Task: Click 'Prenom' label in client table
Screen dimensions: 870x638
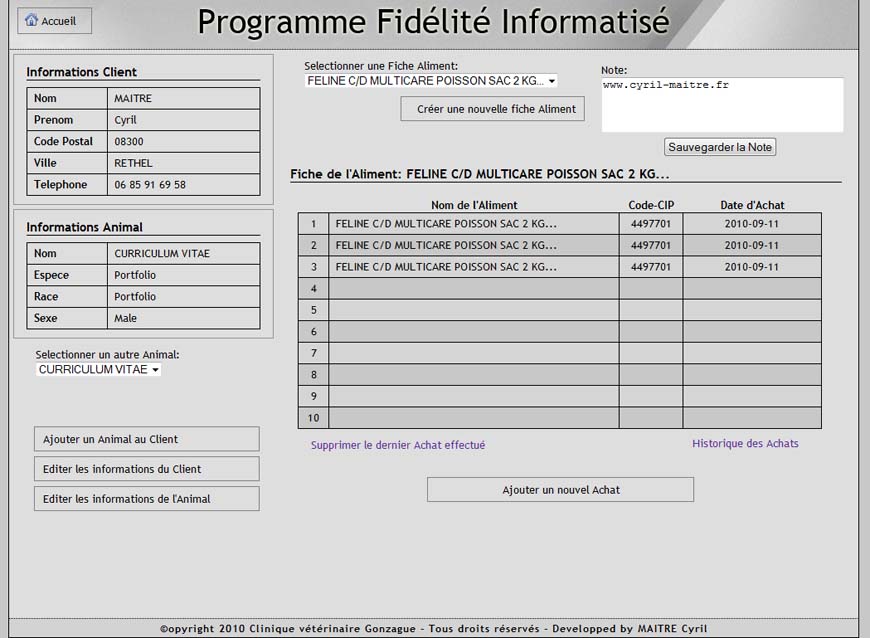Action: [x=53, y=120]
